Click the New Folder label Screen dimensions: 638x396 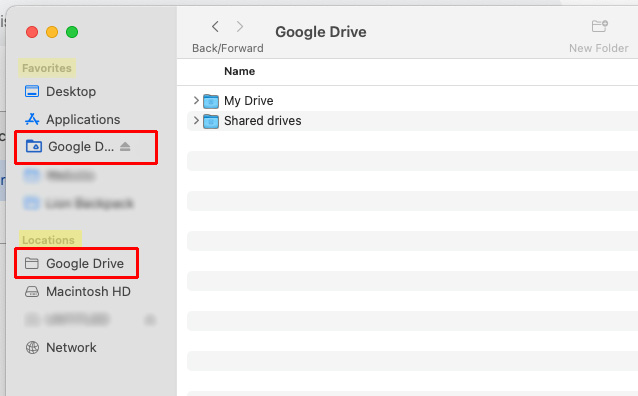(x=599, y=48)
